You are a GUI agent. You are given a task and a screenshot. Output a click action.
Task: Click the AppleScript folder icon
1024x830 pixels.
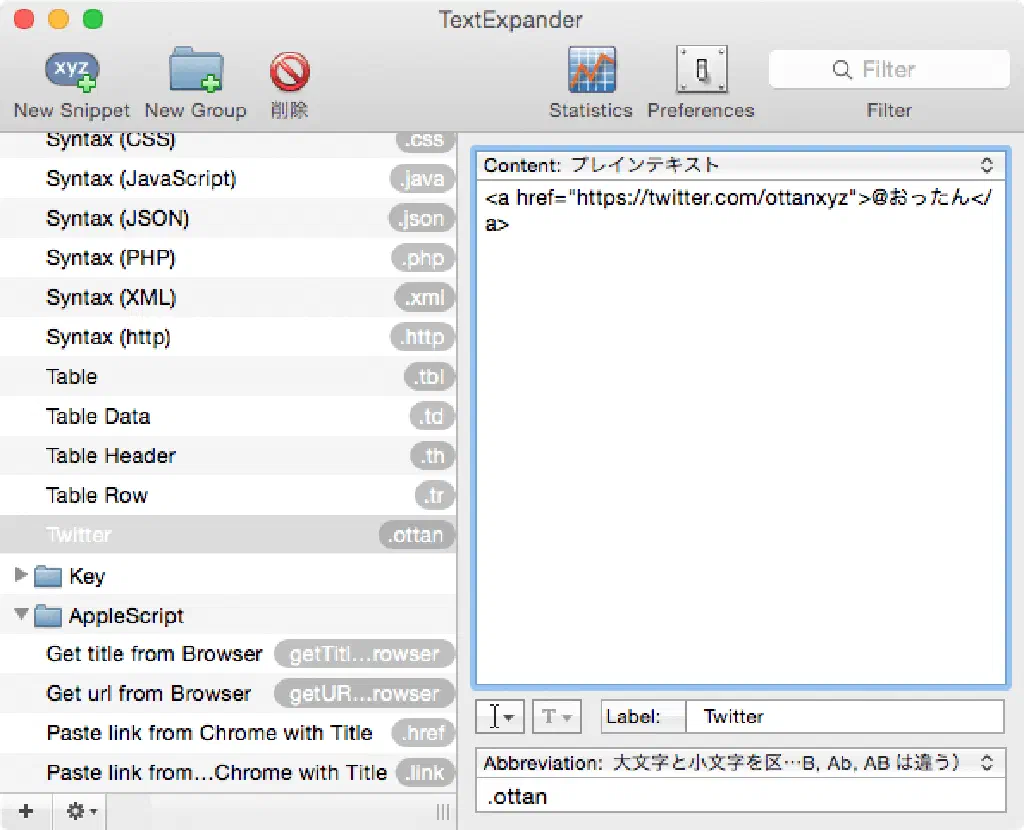point(49,616)
